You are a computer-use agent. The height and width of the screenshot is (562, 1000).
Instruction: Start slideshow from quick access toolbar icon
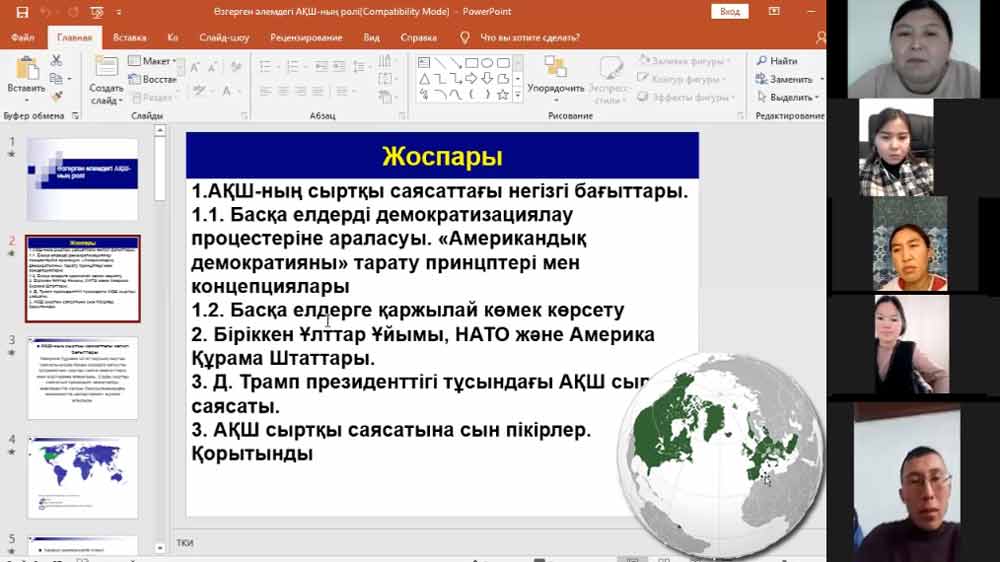coord(96,12)
